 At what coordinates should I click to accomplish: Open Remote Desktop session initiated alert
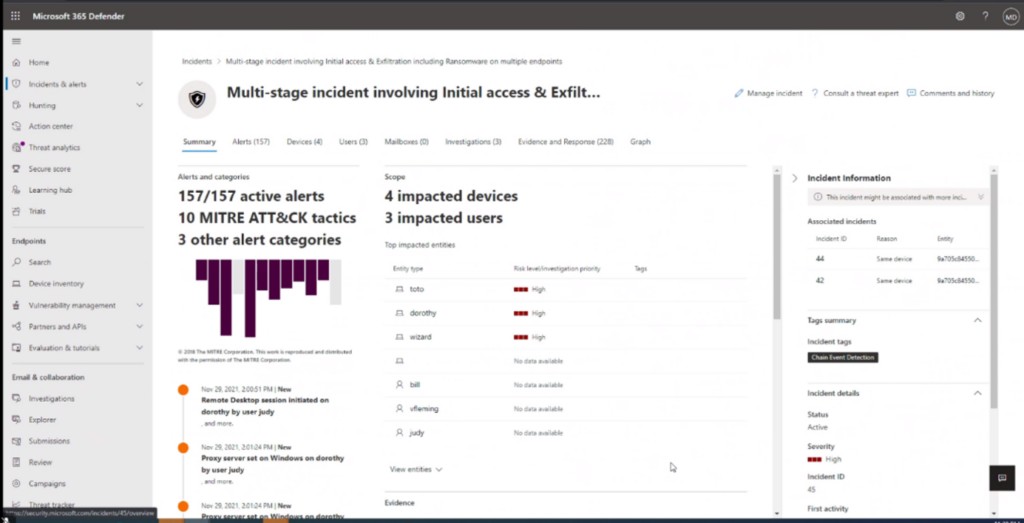coord(265,405)
